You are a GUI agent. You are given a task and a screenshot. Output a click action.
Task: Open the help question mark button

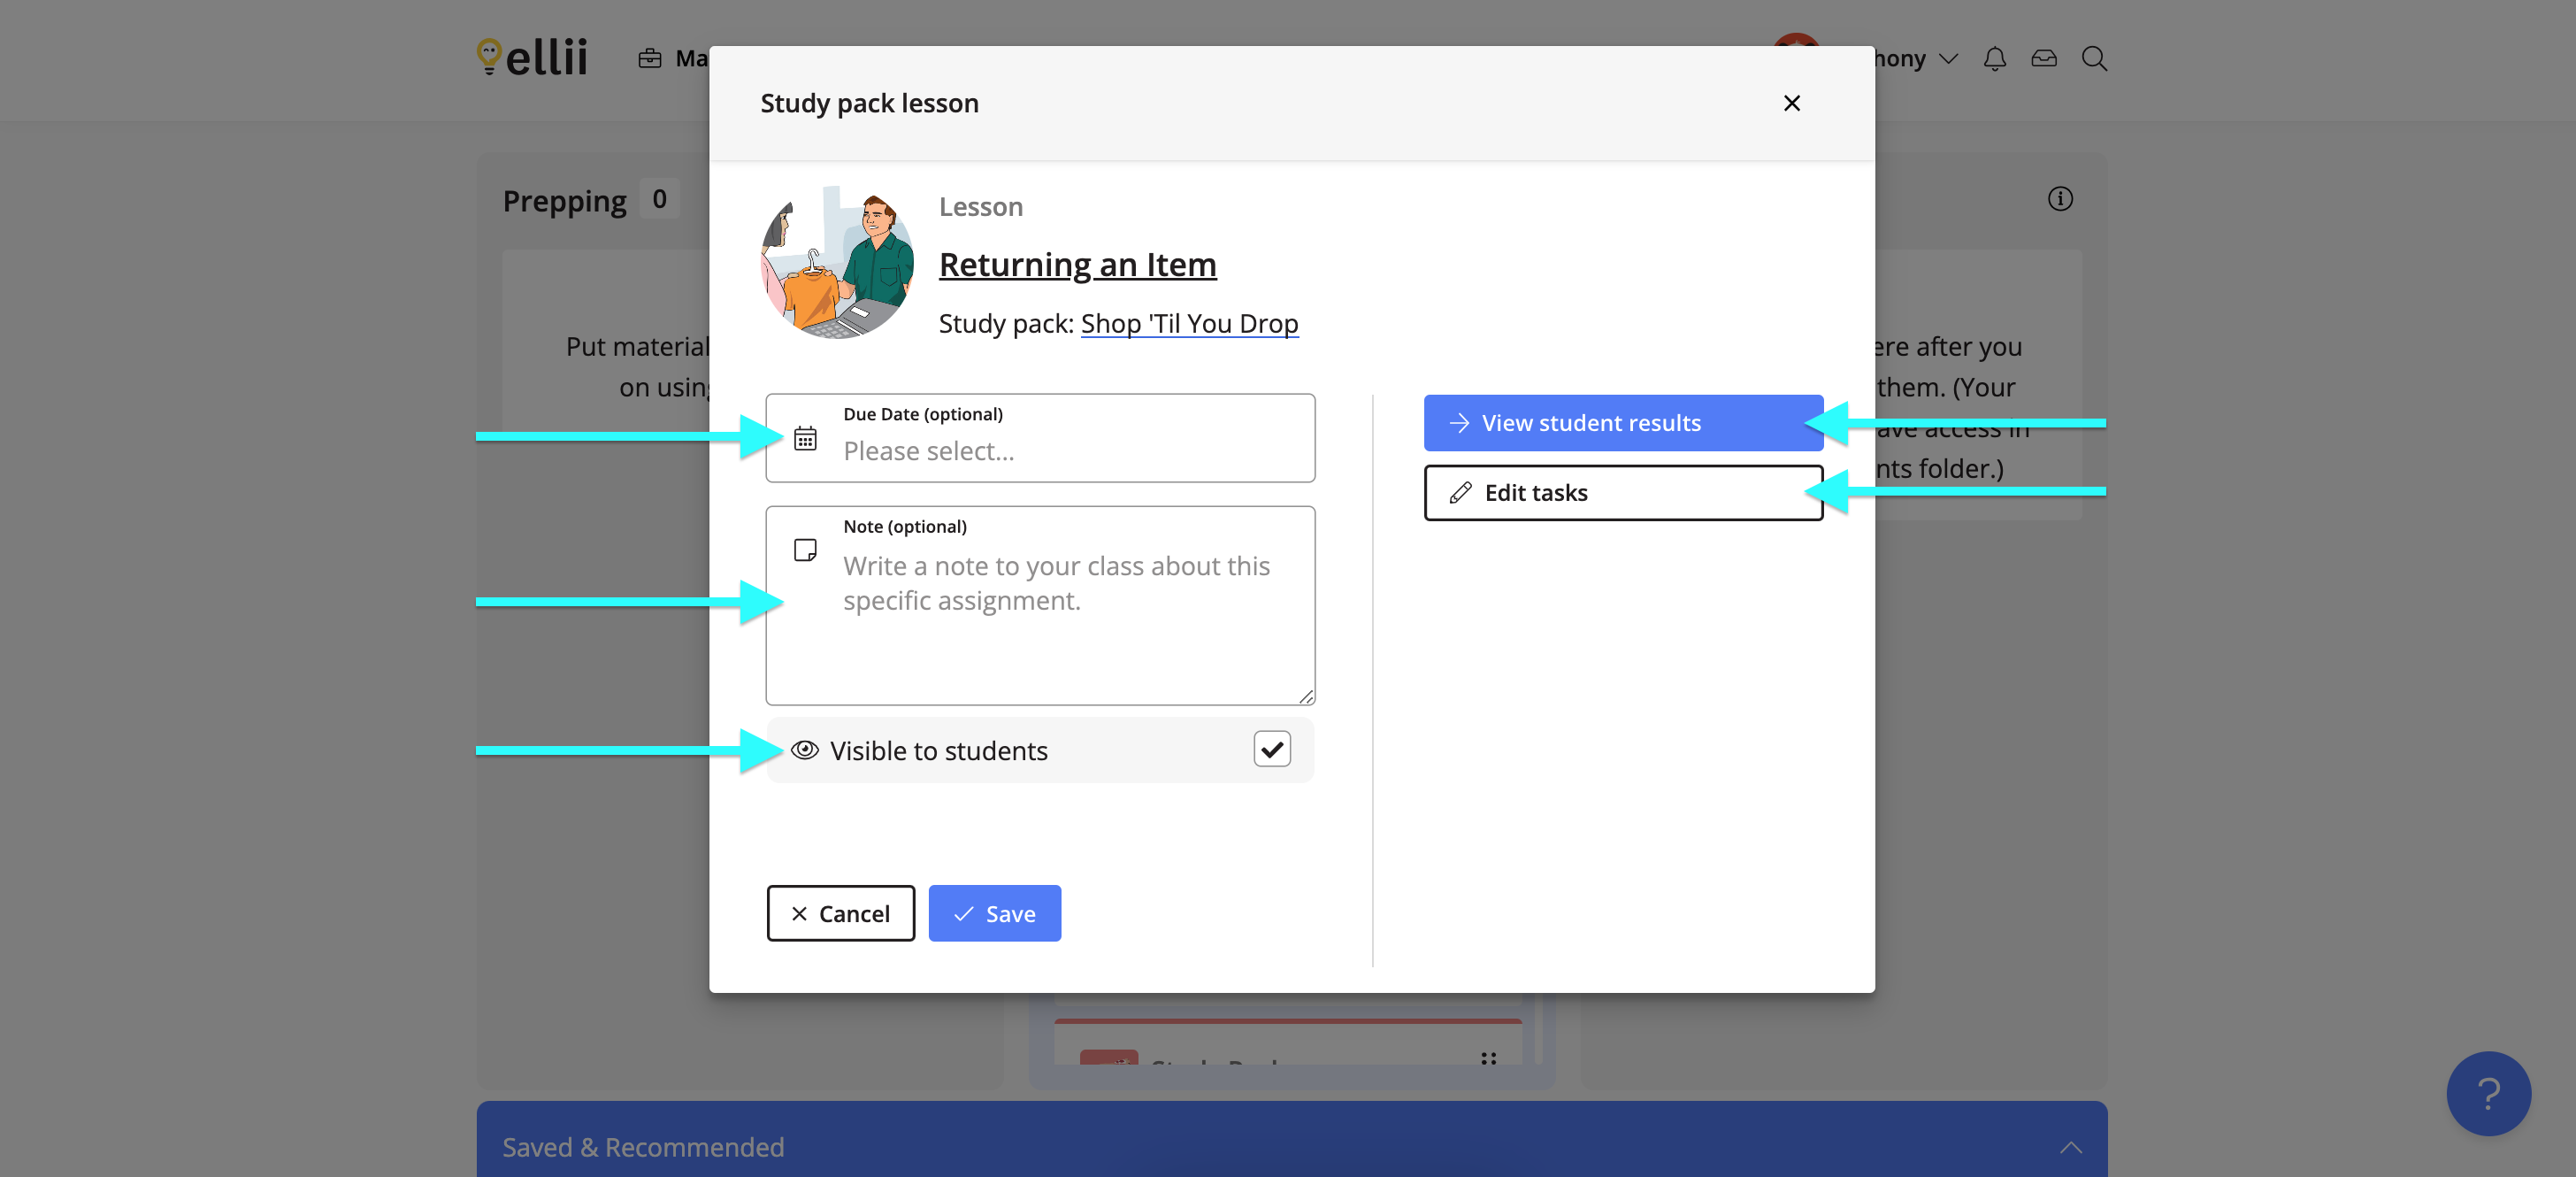pyautogui.click(x=2488, y=1093)
